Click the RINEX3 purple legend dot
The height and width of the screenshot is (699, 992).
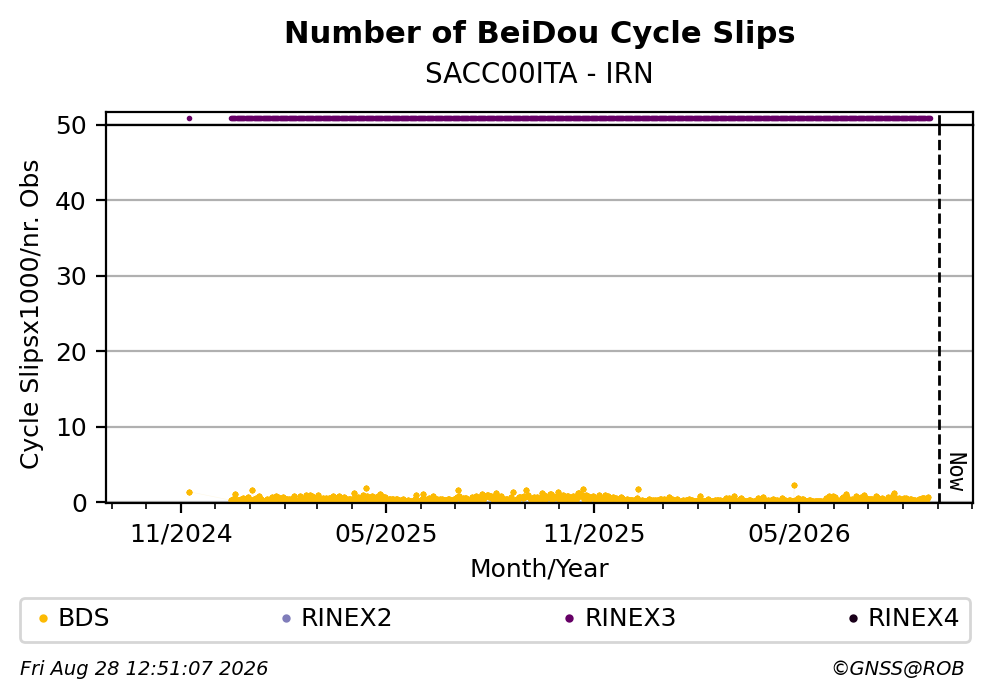click(569, 619)
